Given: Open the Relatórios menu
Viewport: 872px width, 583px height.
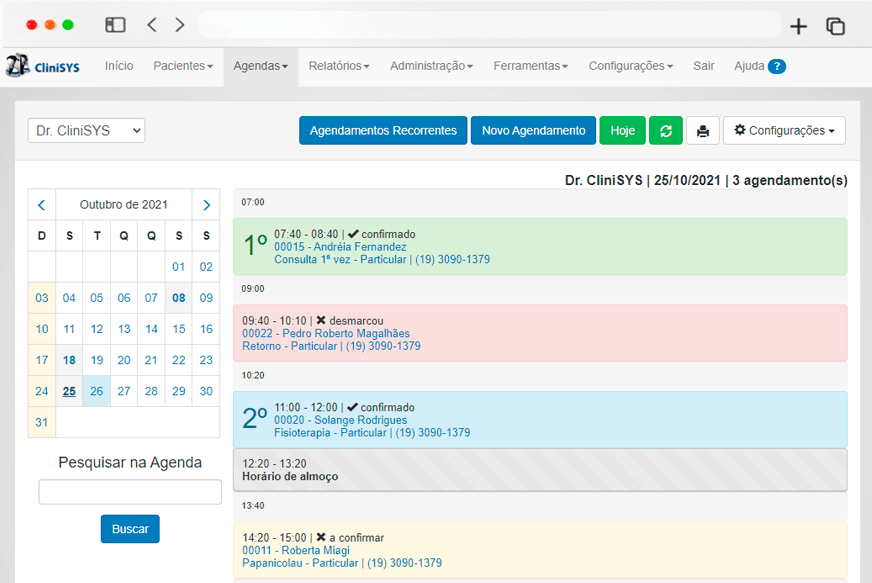Looking at the screenshot, I should tap(339, 66).
